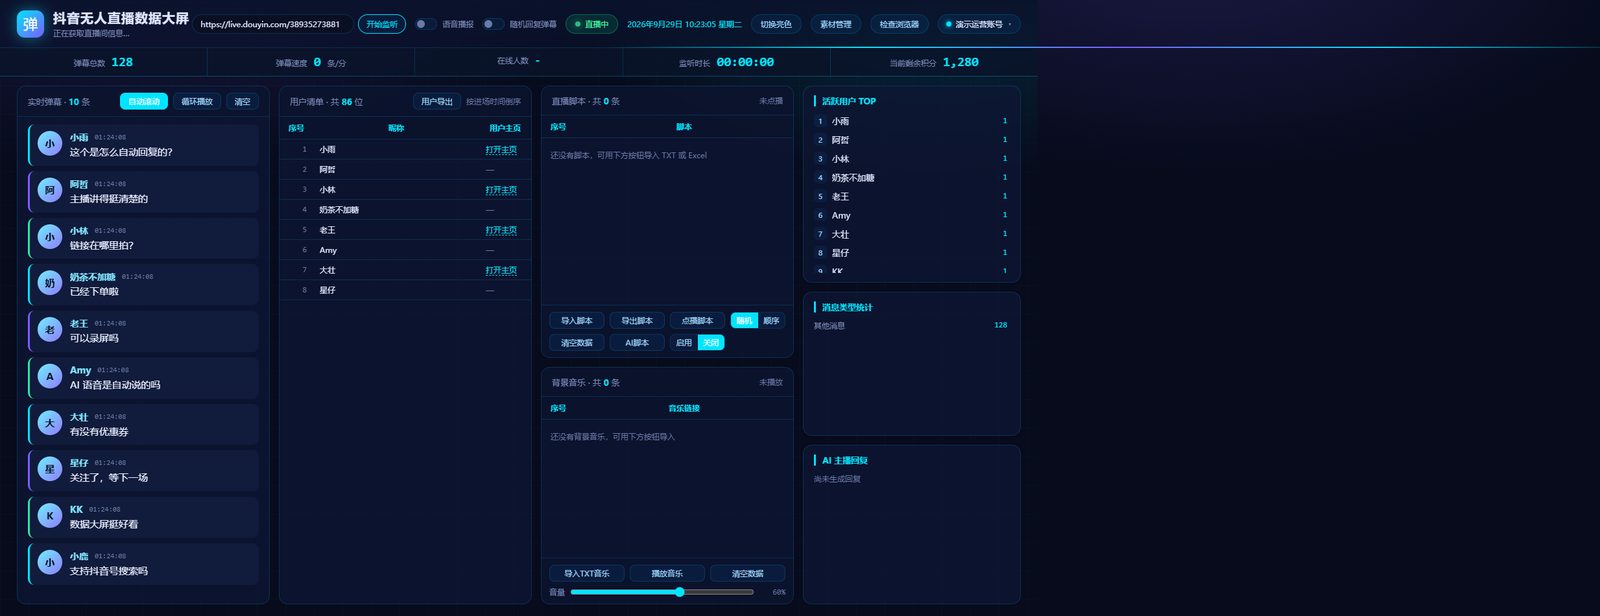Select 顺序 script play order

click(x=771, y=321)
